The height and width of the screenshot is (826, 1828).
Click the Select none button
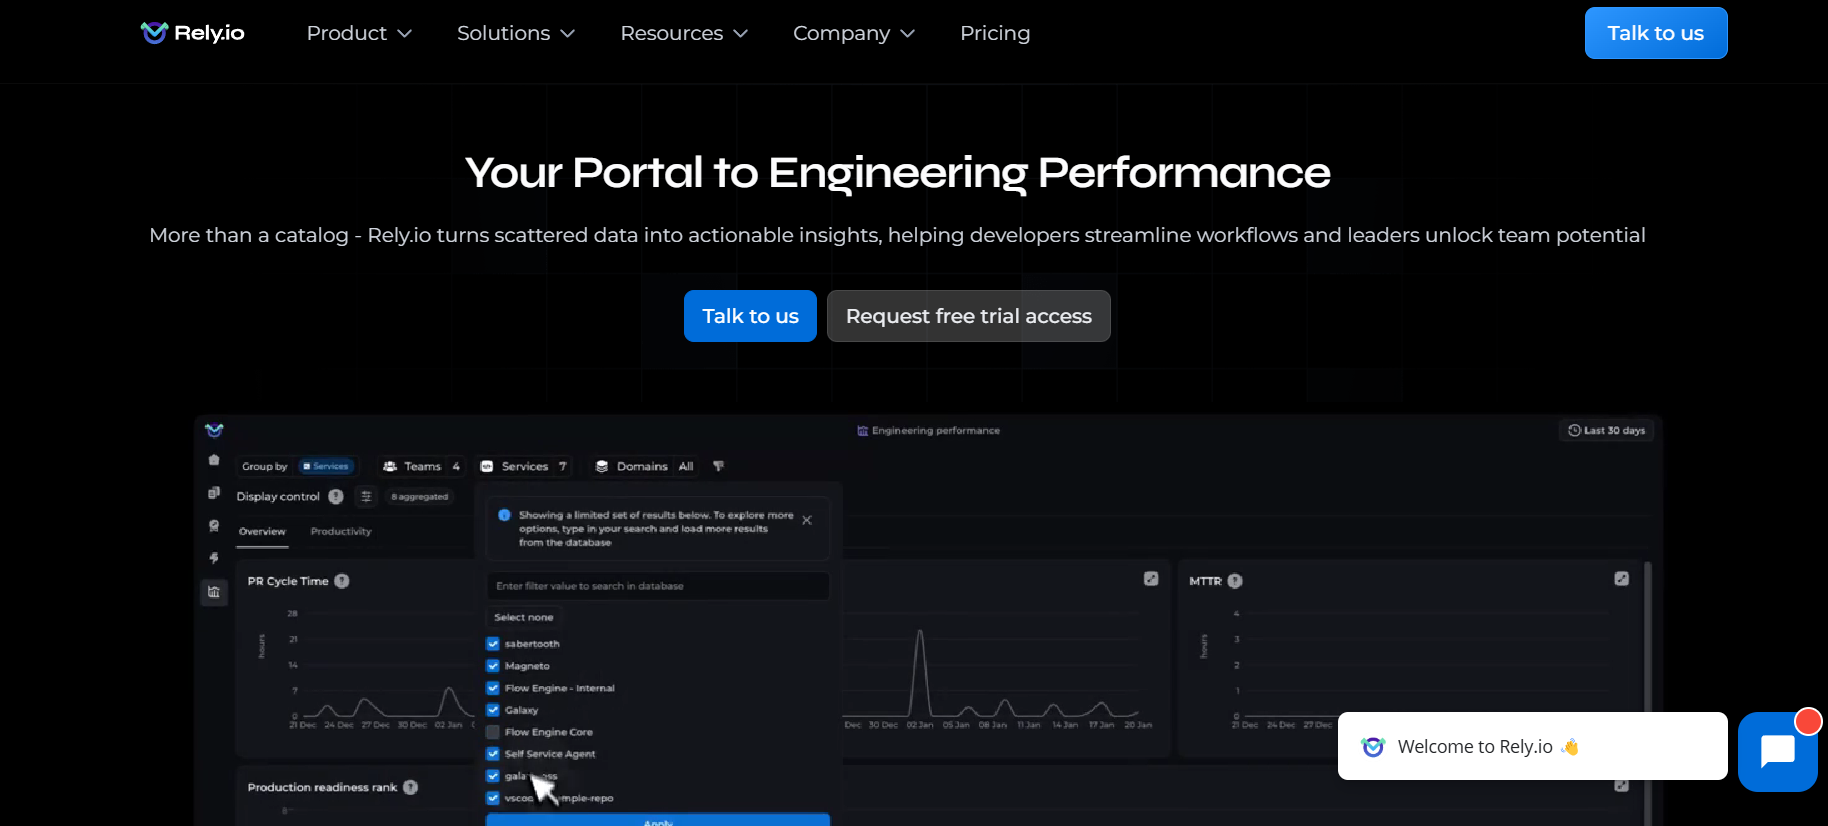(x=523, y=617)
